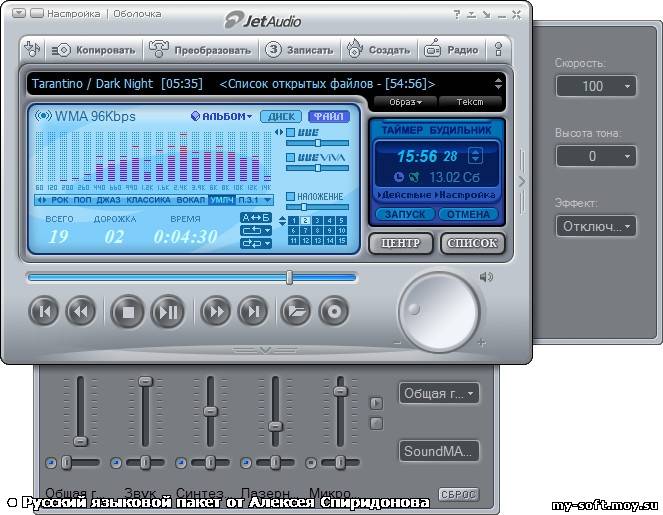Select the ТАЙМЕР tab
The height and width of the screenshot is (515, 663).
click(402, 130)
